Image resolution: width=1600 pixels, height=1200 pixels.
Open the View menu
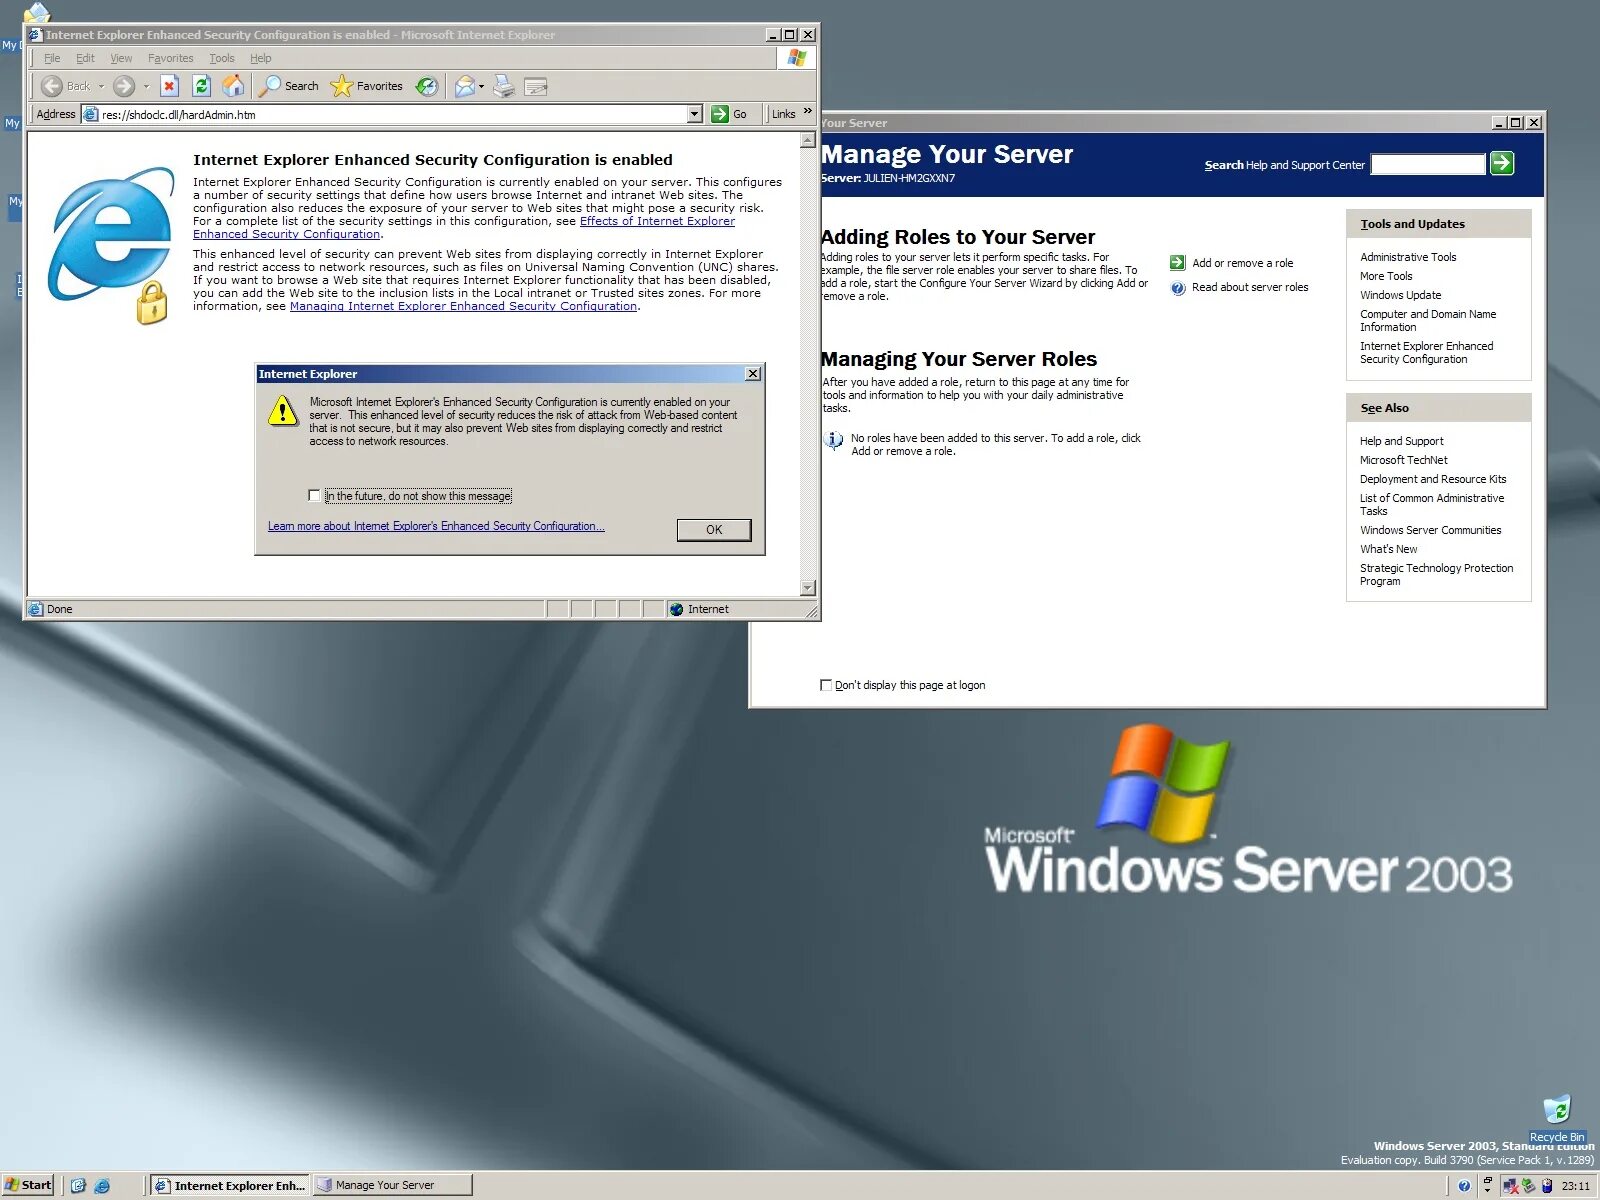point(121,58)
